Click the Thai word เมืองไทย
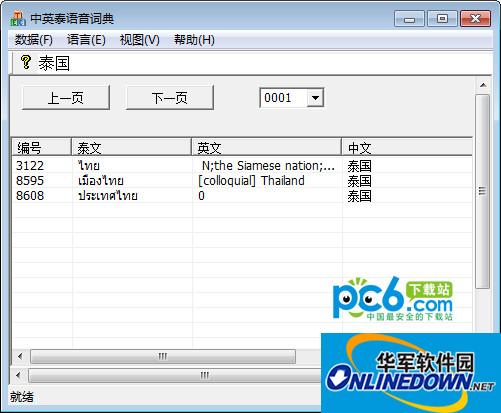 click(x=101, y=181)
